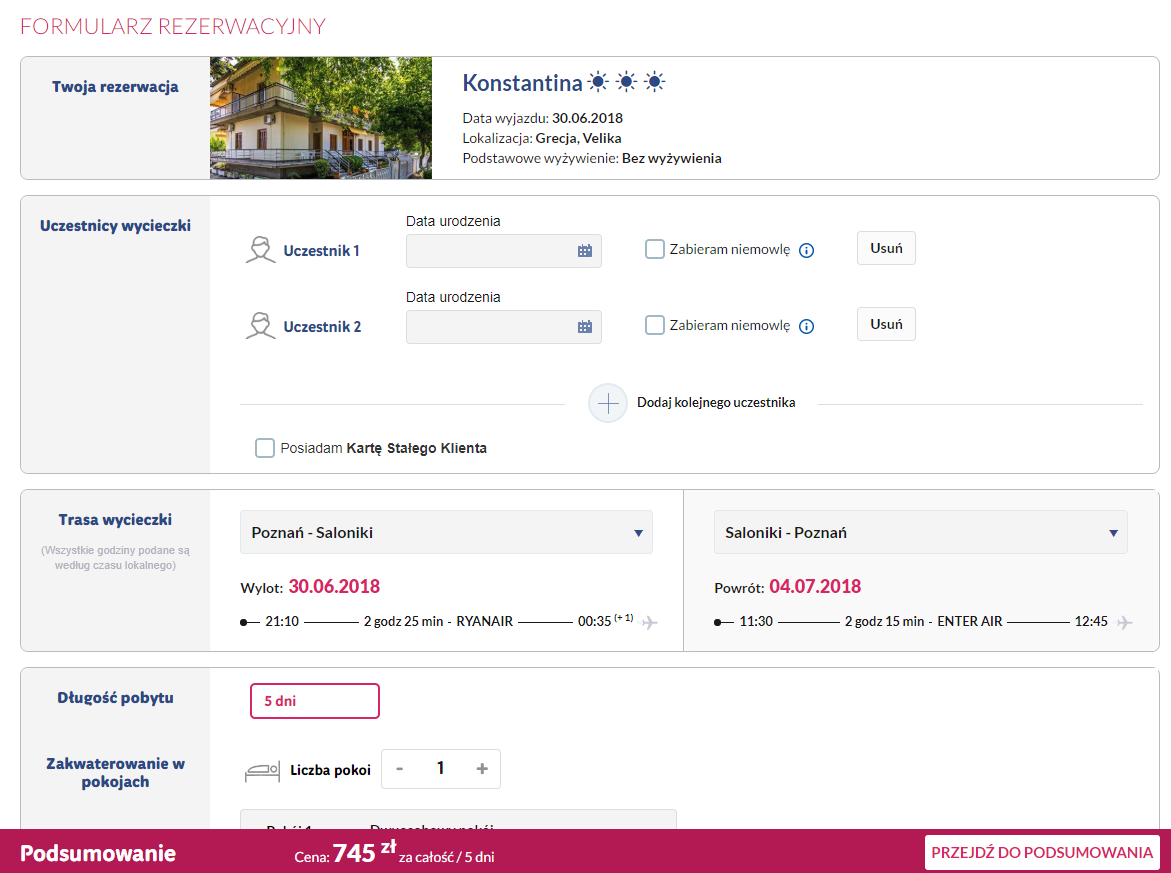1171x873 pixels.
Task: Click the ENTER AIR flight carrier text
Action: click(969, 621)
